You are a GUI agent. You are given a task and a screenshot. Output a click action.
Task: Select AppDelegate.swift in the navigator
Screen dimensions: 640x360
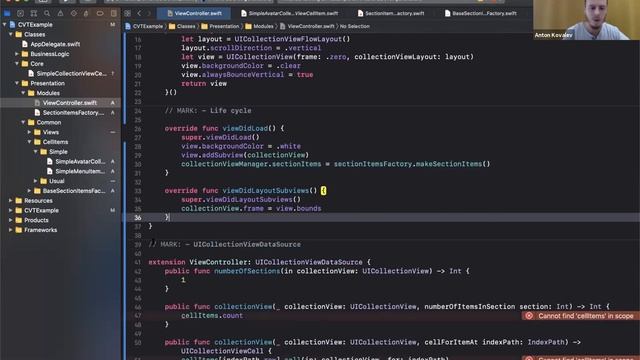[55, 44]
